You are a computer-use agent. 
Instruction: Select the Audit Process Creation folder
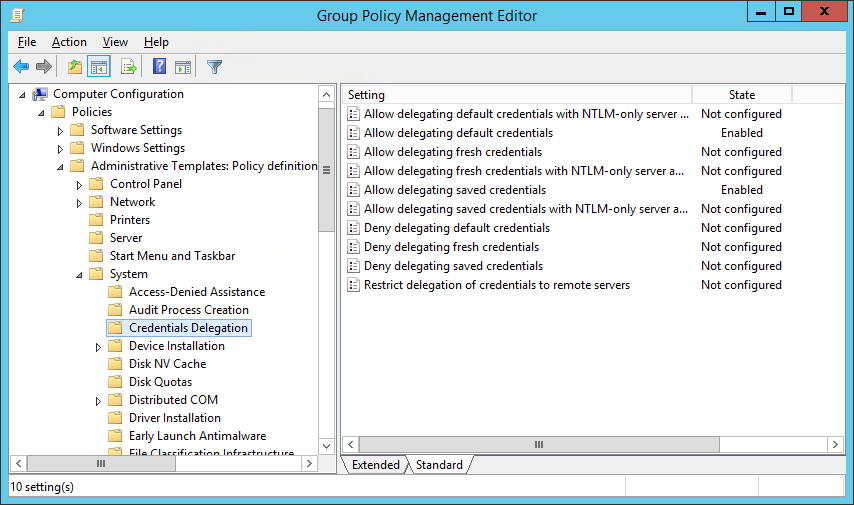[x=188, y=310]
